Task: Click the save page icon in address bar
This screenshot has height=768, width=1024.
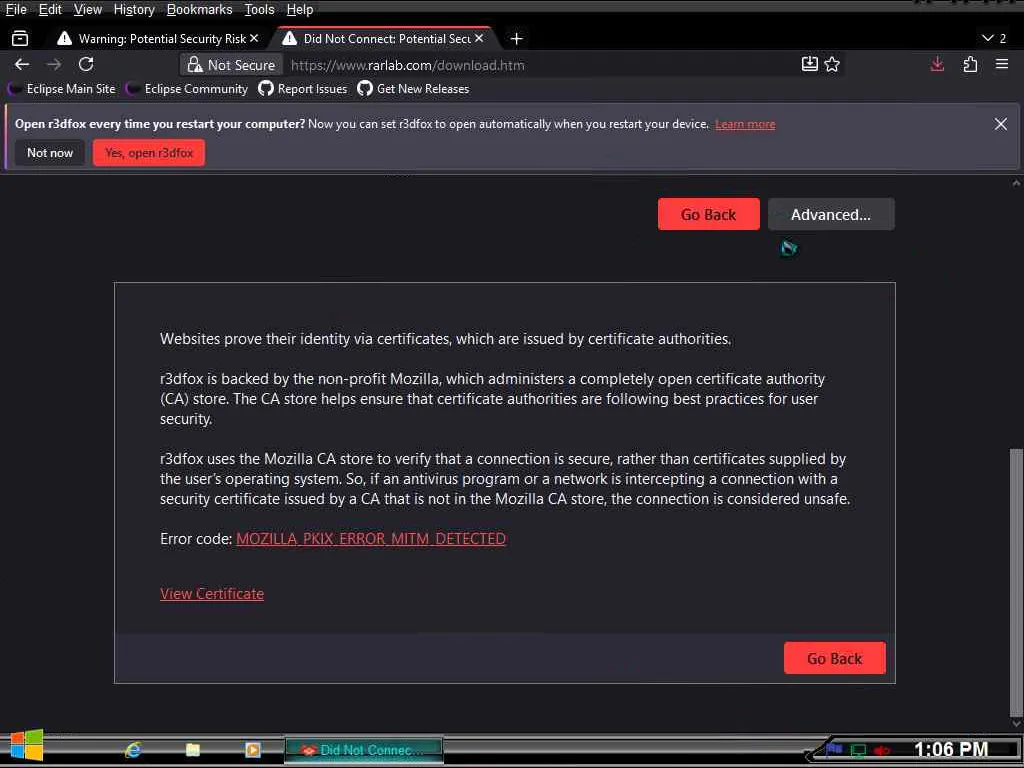Action: pos(810,64)
